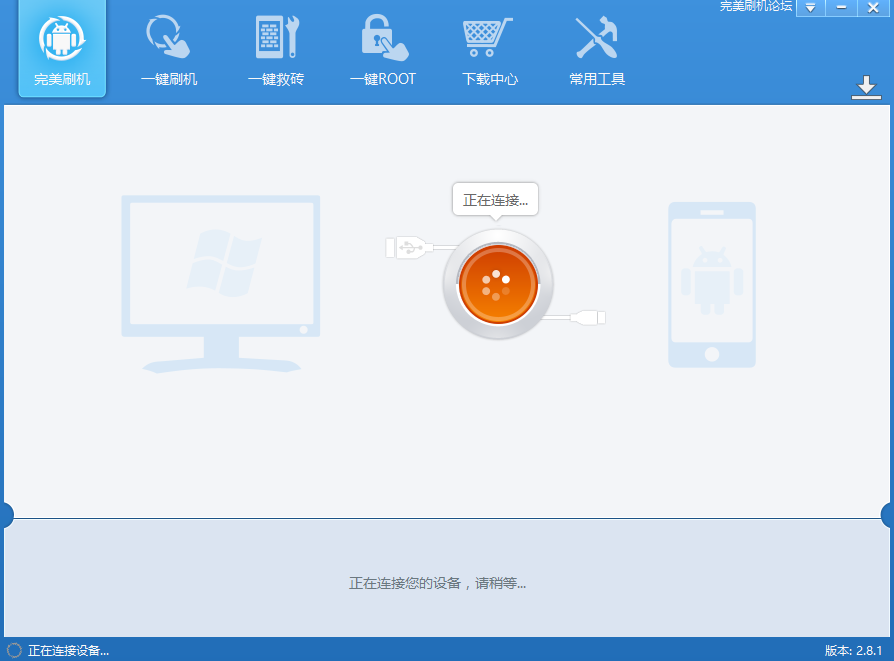The image size is (894, 661).
Task: Click the orange connecting spinner button
Action: [x=498, y=284]
